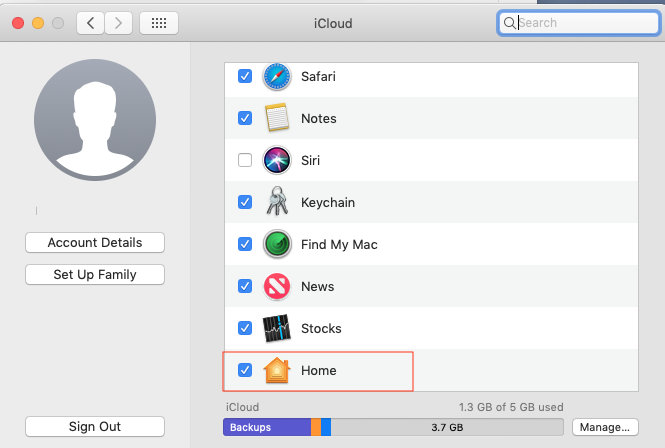Click the Find My Mac label

[339, 244]
